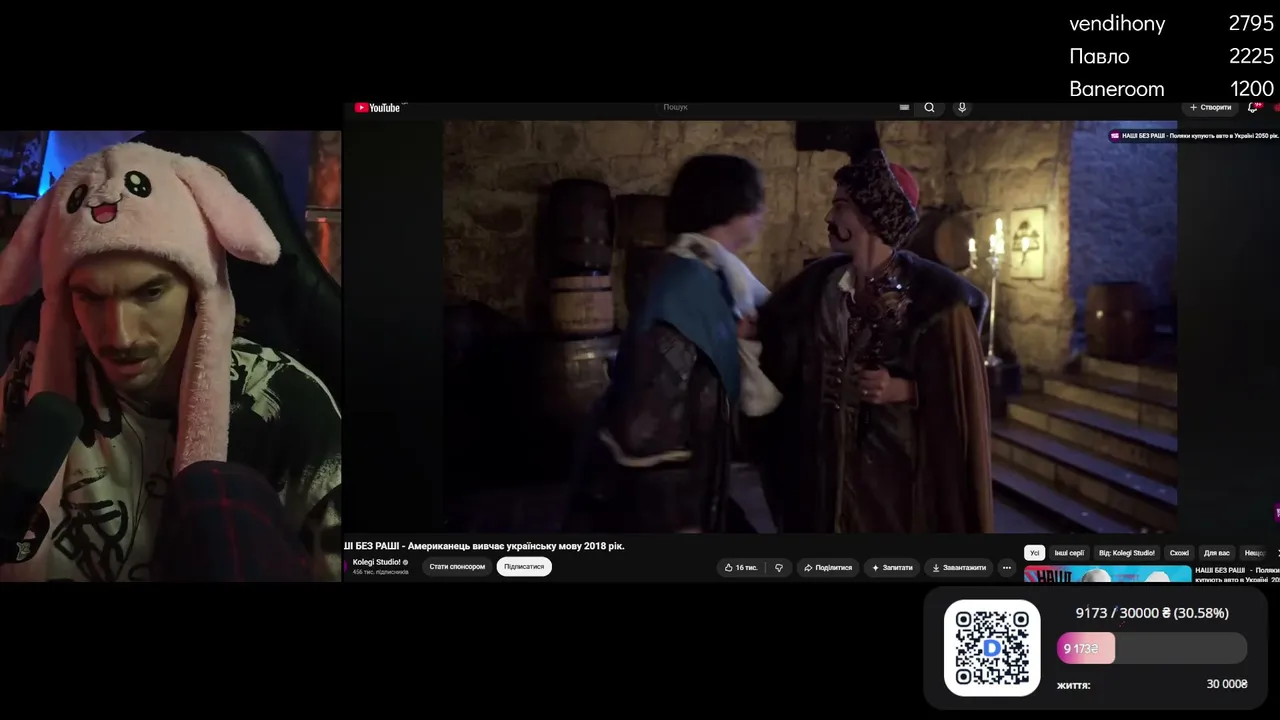
Task: Click donor name Павло in leaderboard
Action: [x=1099, y=56]
